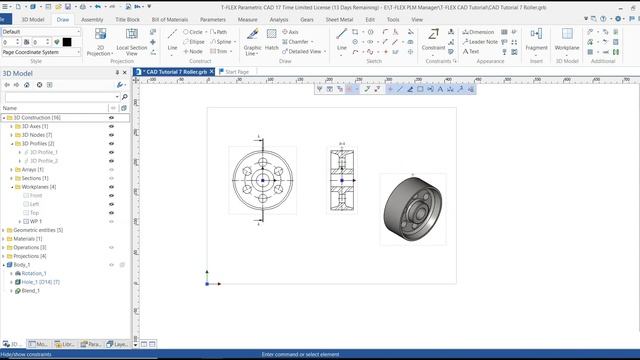Click the isometric roller view thumbnail
Image resolution: width=640 pixels, height=360 pixels.
(413, 209)
